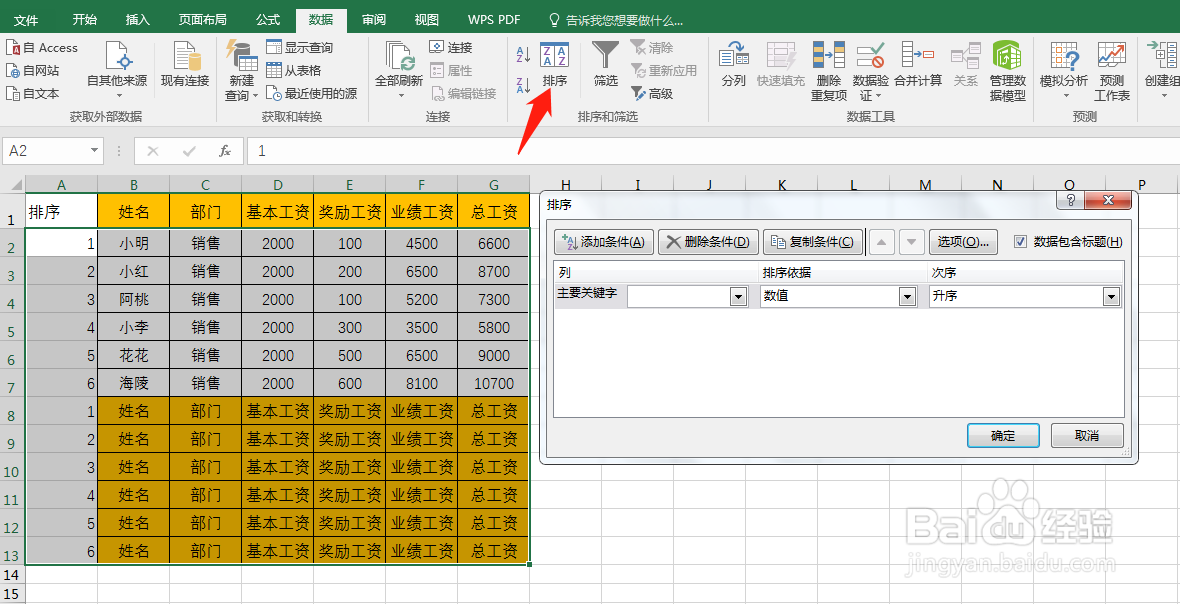
Task: Open 数据验证 data validation
Action: 871,71
